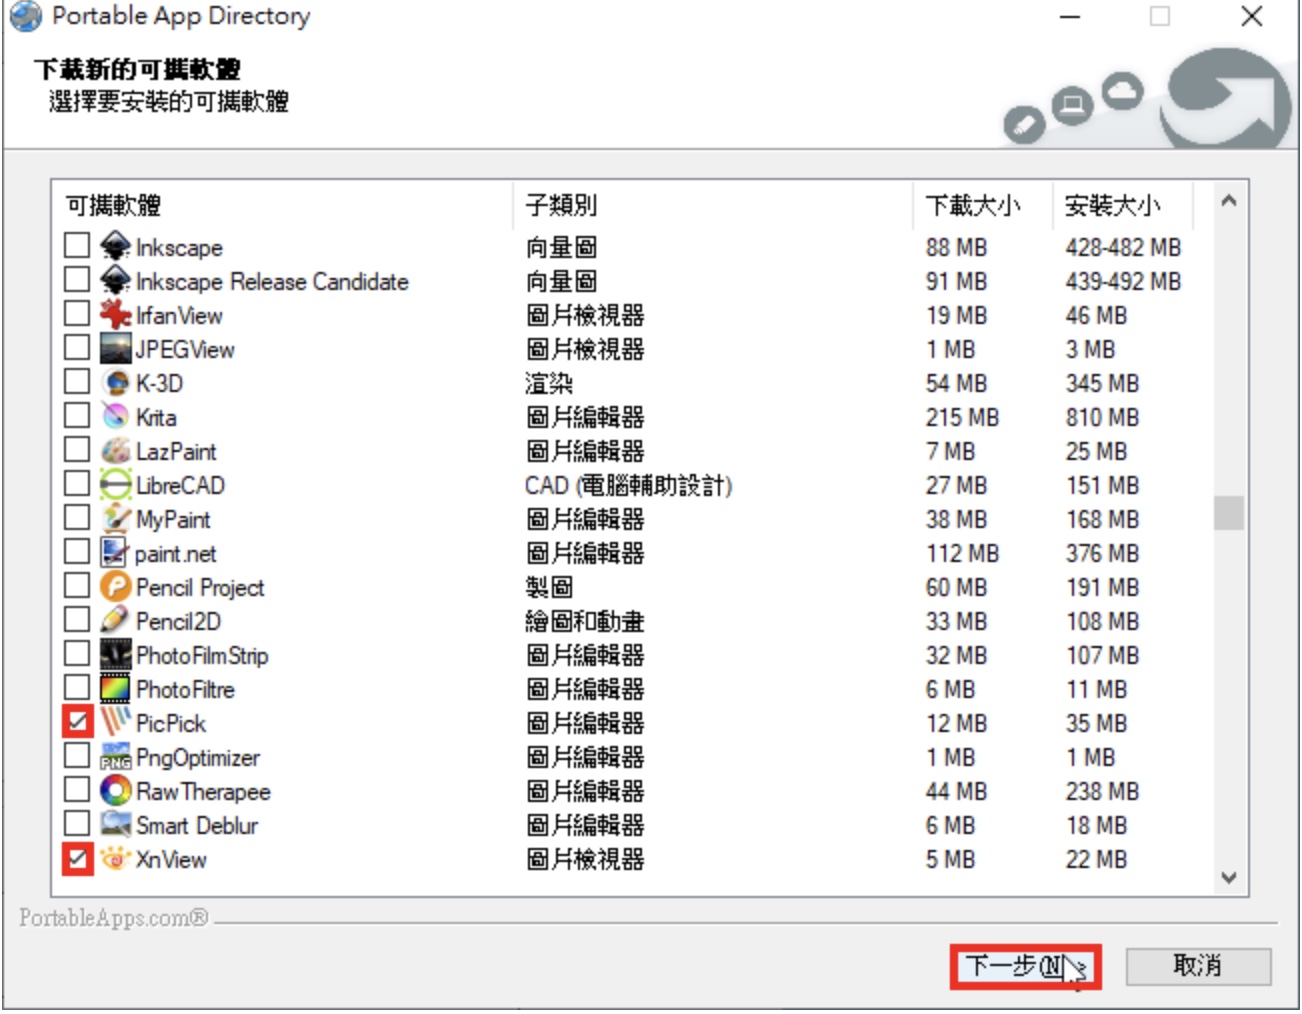This screenshot has height=1014, width=1302.
Task: Click the PhotoFilmStrip icon
Action: coord(115,654)
